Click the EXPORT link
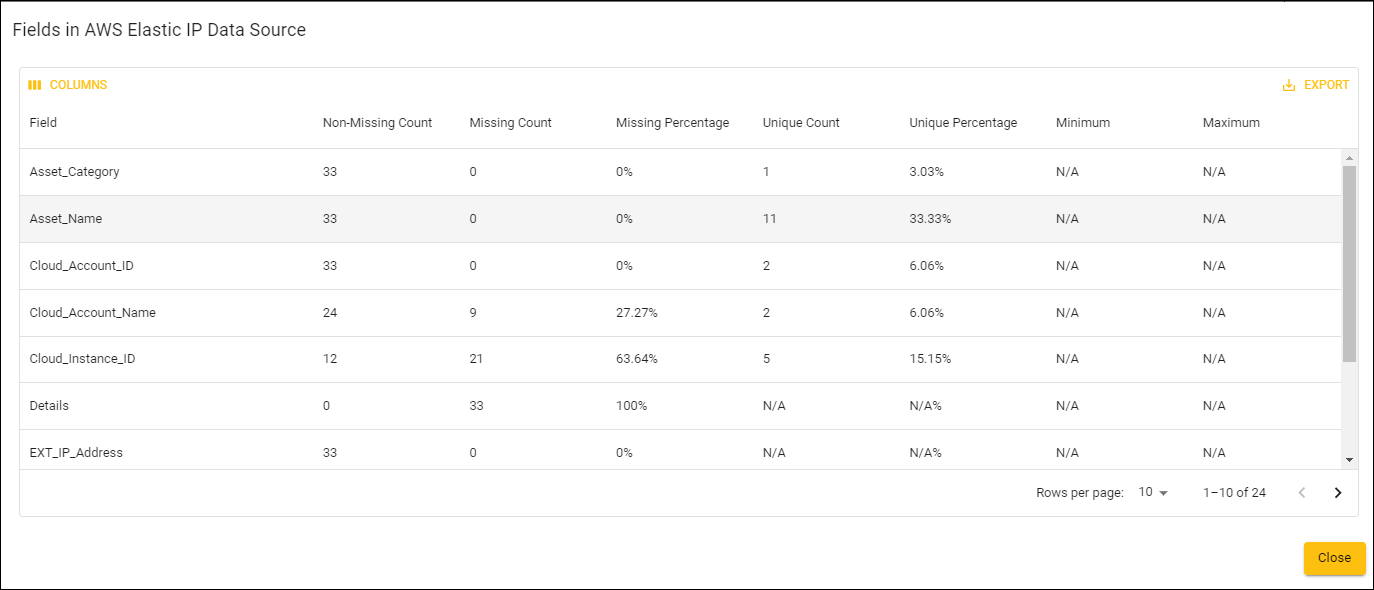Screen dimensions: 1374x590 click(x=1325, y=84)
